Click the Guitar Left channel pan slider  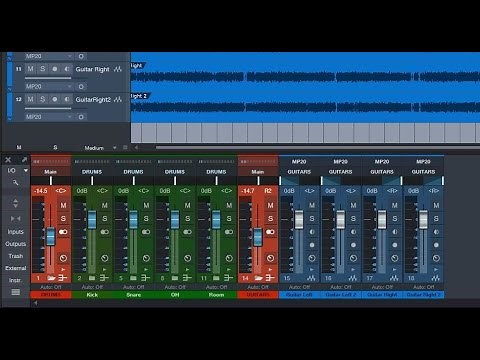click(299, 181)
